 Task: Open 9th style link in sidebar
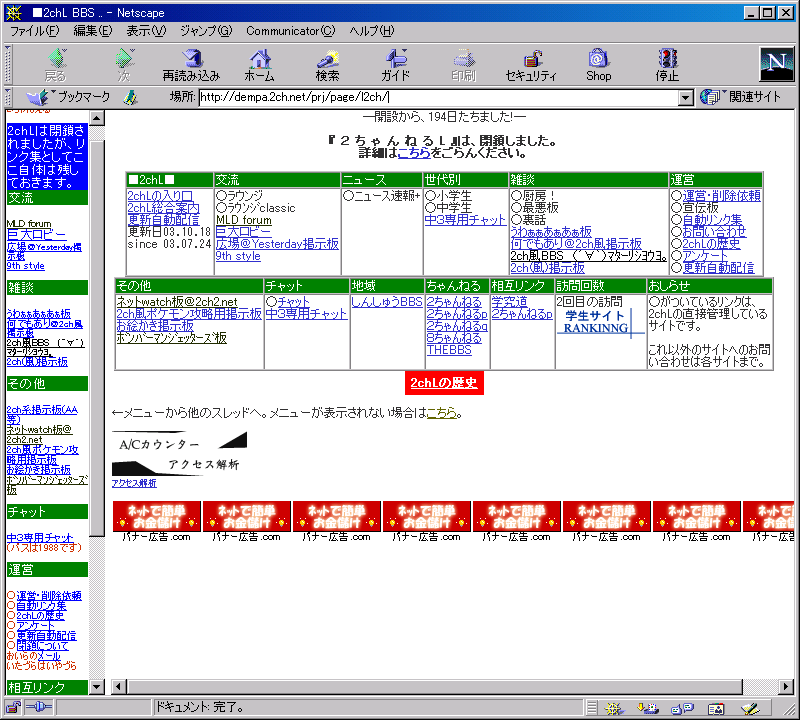(x=26, y=266)
